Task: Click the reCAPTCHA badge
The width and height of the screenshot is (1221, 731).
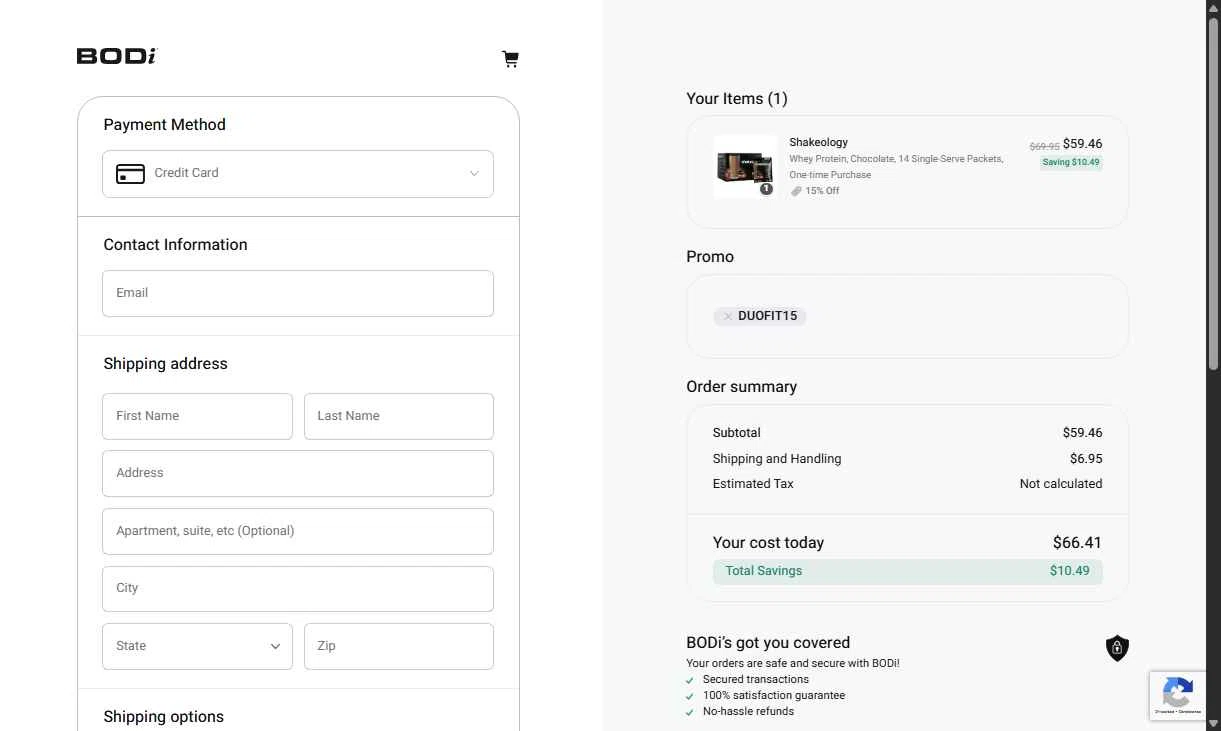Action: pyautogui.click(x=1177, y=695)
